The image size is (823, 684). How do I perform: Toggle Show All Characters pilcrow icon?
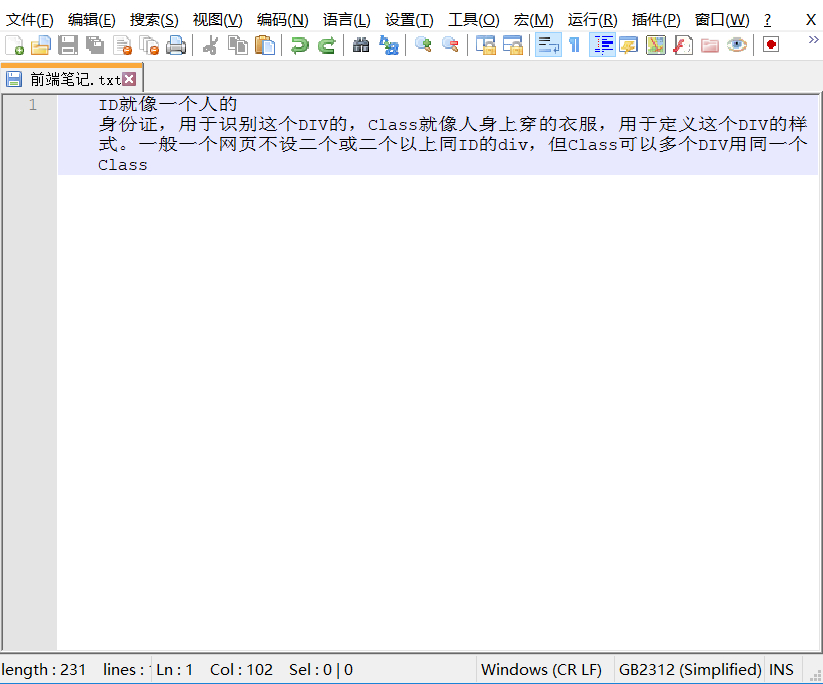[575, 45]
